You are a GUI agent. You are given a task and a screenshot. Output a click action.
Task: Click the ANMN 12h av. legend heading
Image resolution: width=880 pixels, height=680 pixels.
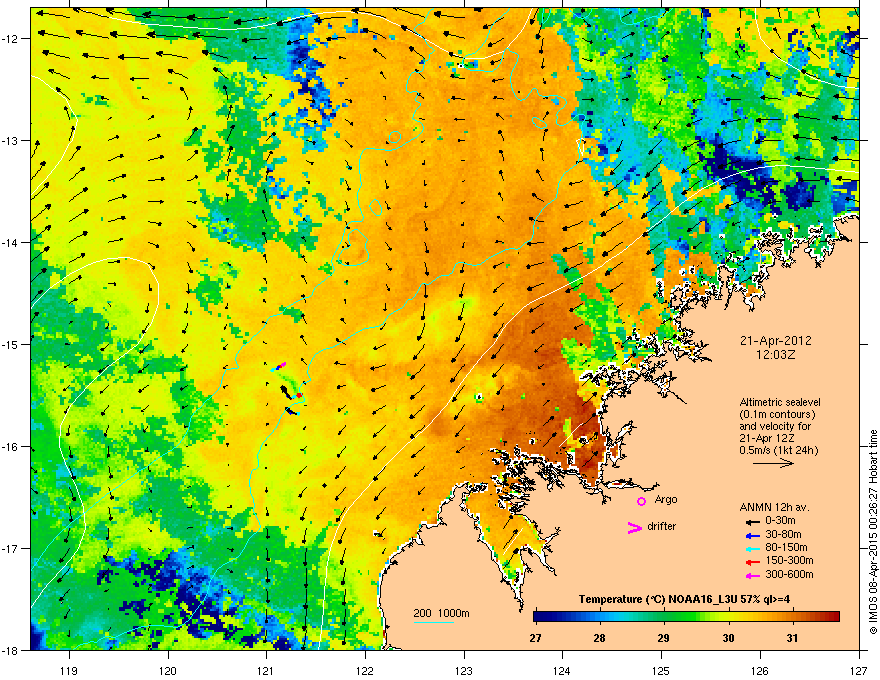coord(774,507)
